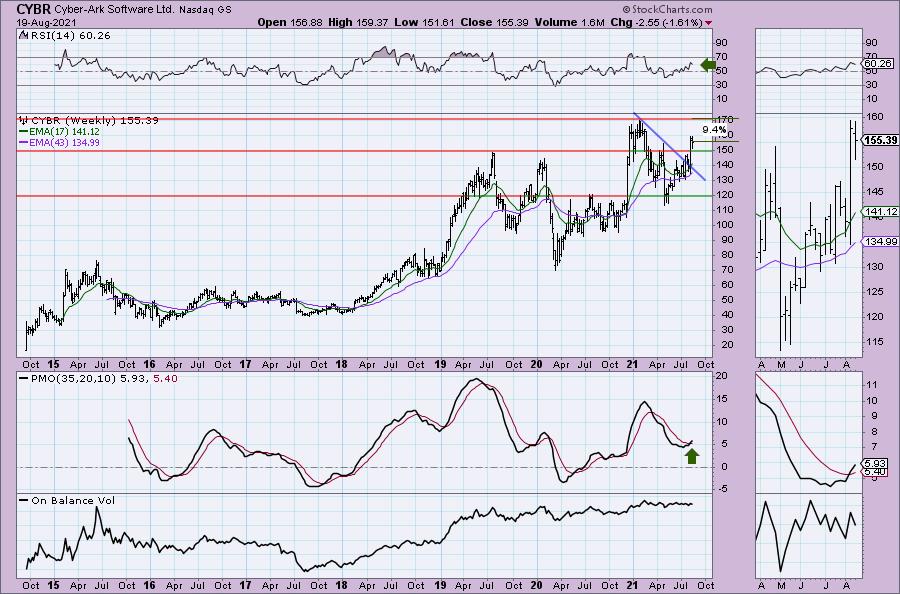Viewport: 900px width, 594px height.
Task: Click the 115 price axis label in mini chart
Action: pos(875,341)
